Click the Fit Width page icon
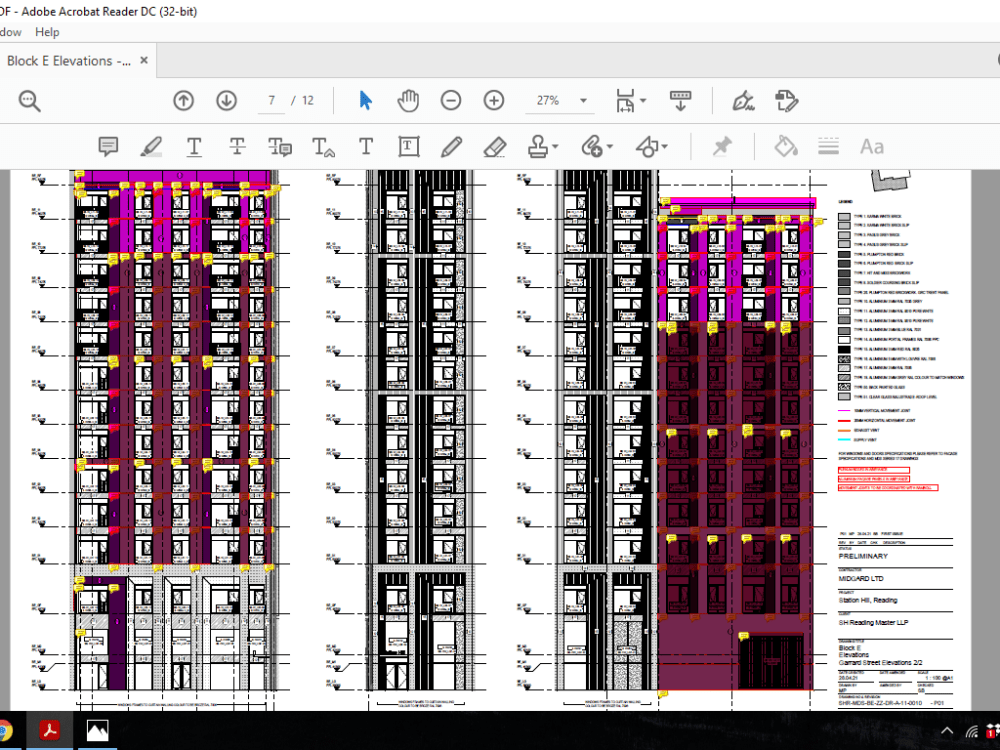 pyautogui.click(x=626, y=101)
